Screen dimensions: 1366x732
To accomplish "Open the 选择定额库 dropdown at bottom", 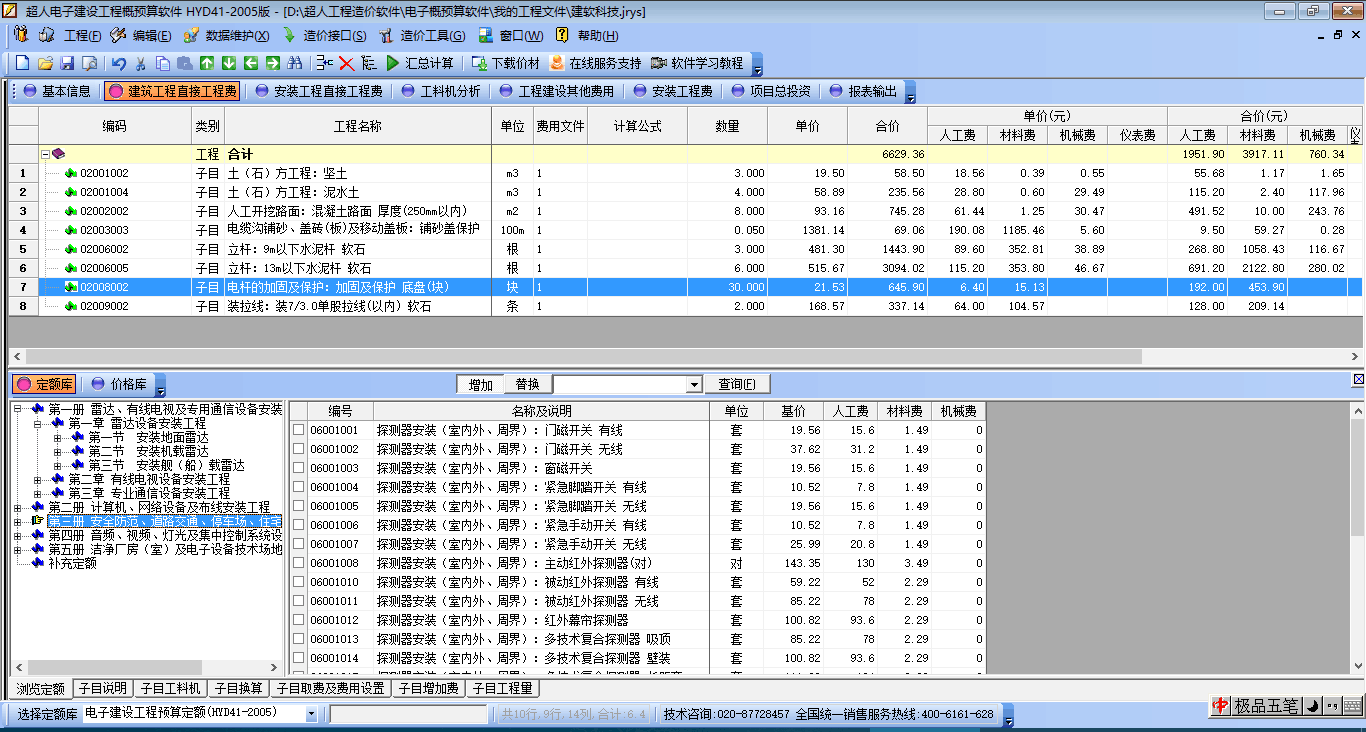I will 310,714.
